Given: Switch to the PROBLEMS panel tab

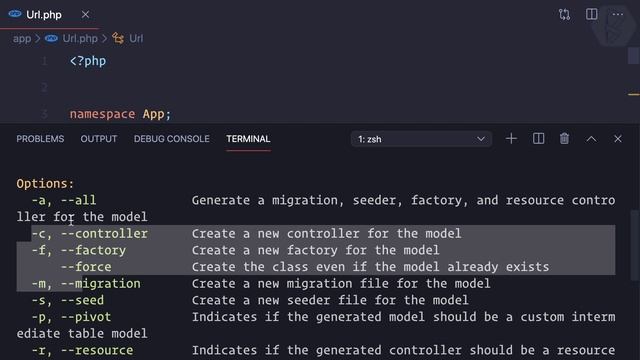Looking at the screenshot, I should pos(40,139).
